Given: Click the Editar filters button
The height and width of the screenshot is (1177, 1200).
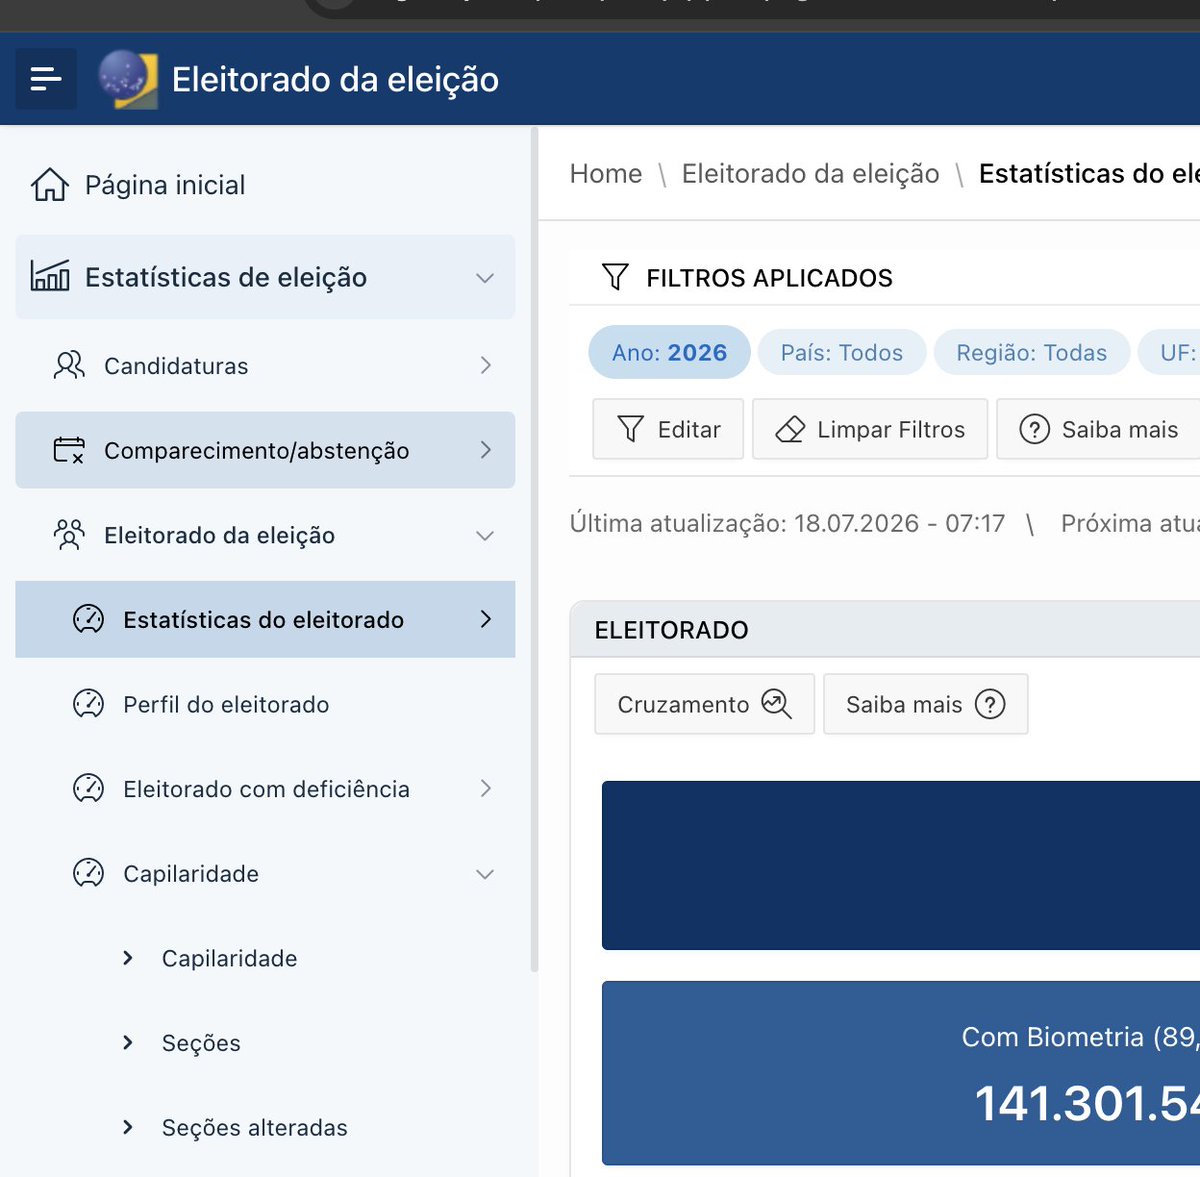Looking at the screenshot, I should click(668, 429).
